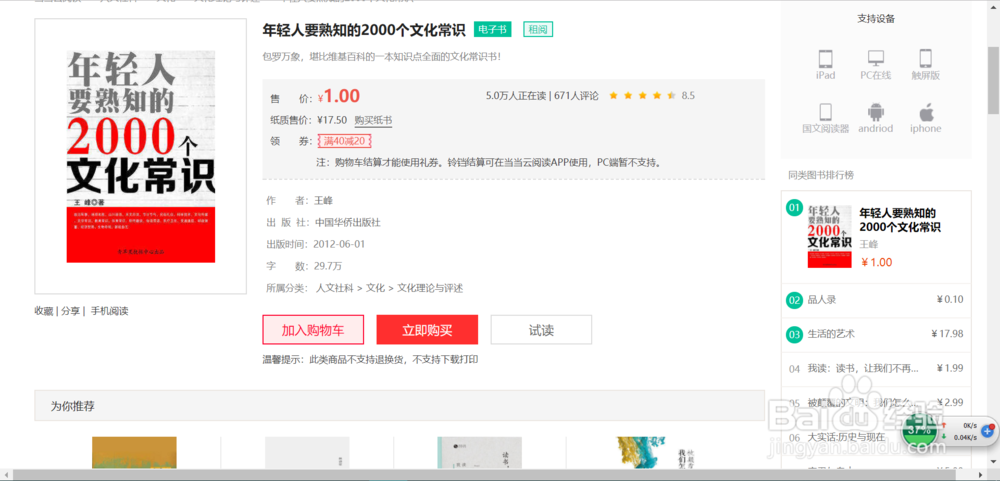
Task: Click price ¥0.10 in ranking list
Action: point(950,300)
